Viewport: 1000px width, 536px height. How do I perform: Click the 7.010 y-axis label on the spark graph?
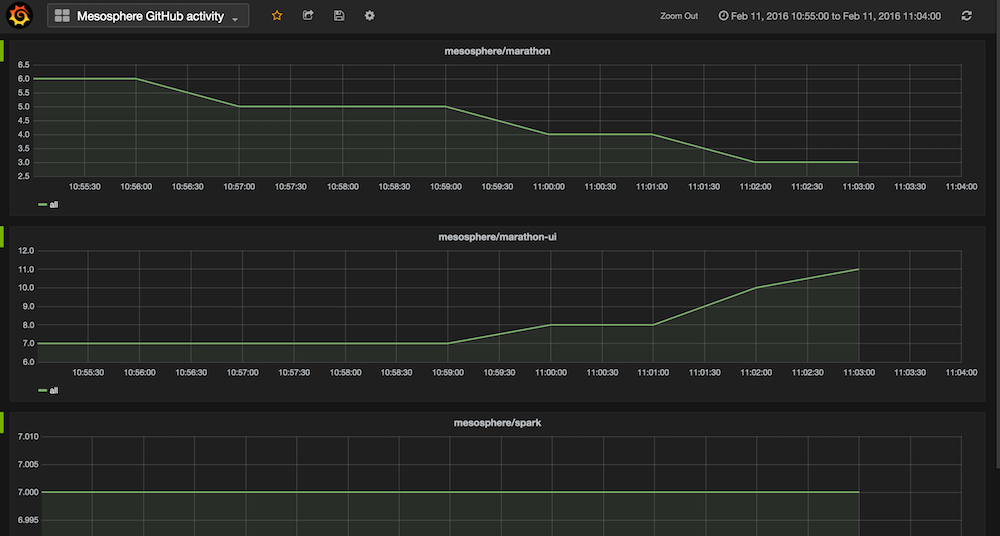[28, 436]
